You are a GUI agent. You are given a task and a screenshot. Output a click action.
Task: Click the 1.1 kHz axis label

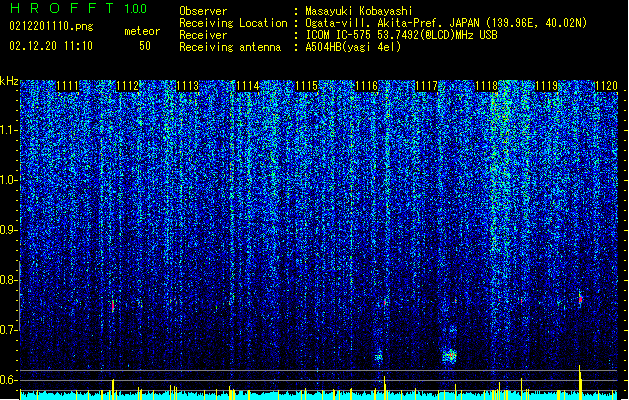[x=9, y=130]
